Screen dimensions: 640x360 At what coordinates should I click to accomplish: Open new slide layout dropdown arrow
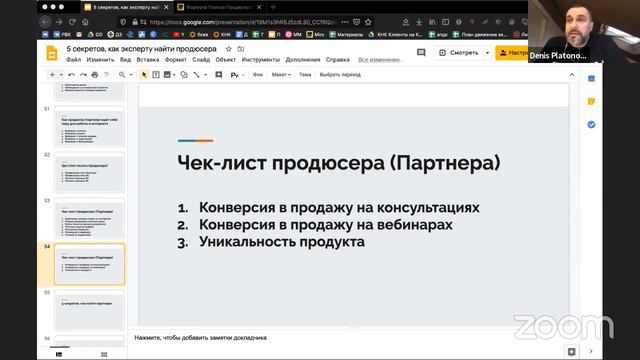[x=61, y=75]
